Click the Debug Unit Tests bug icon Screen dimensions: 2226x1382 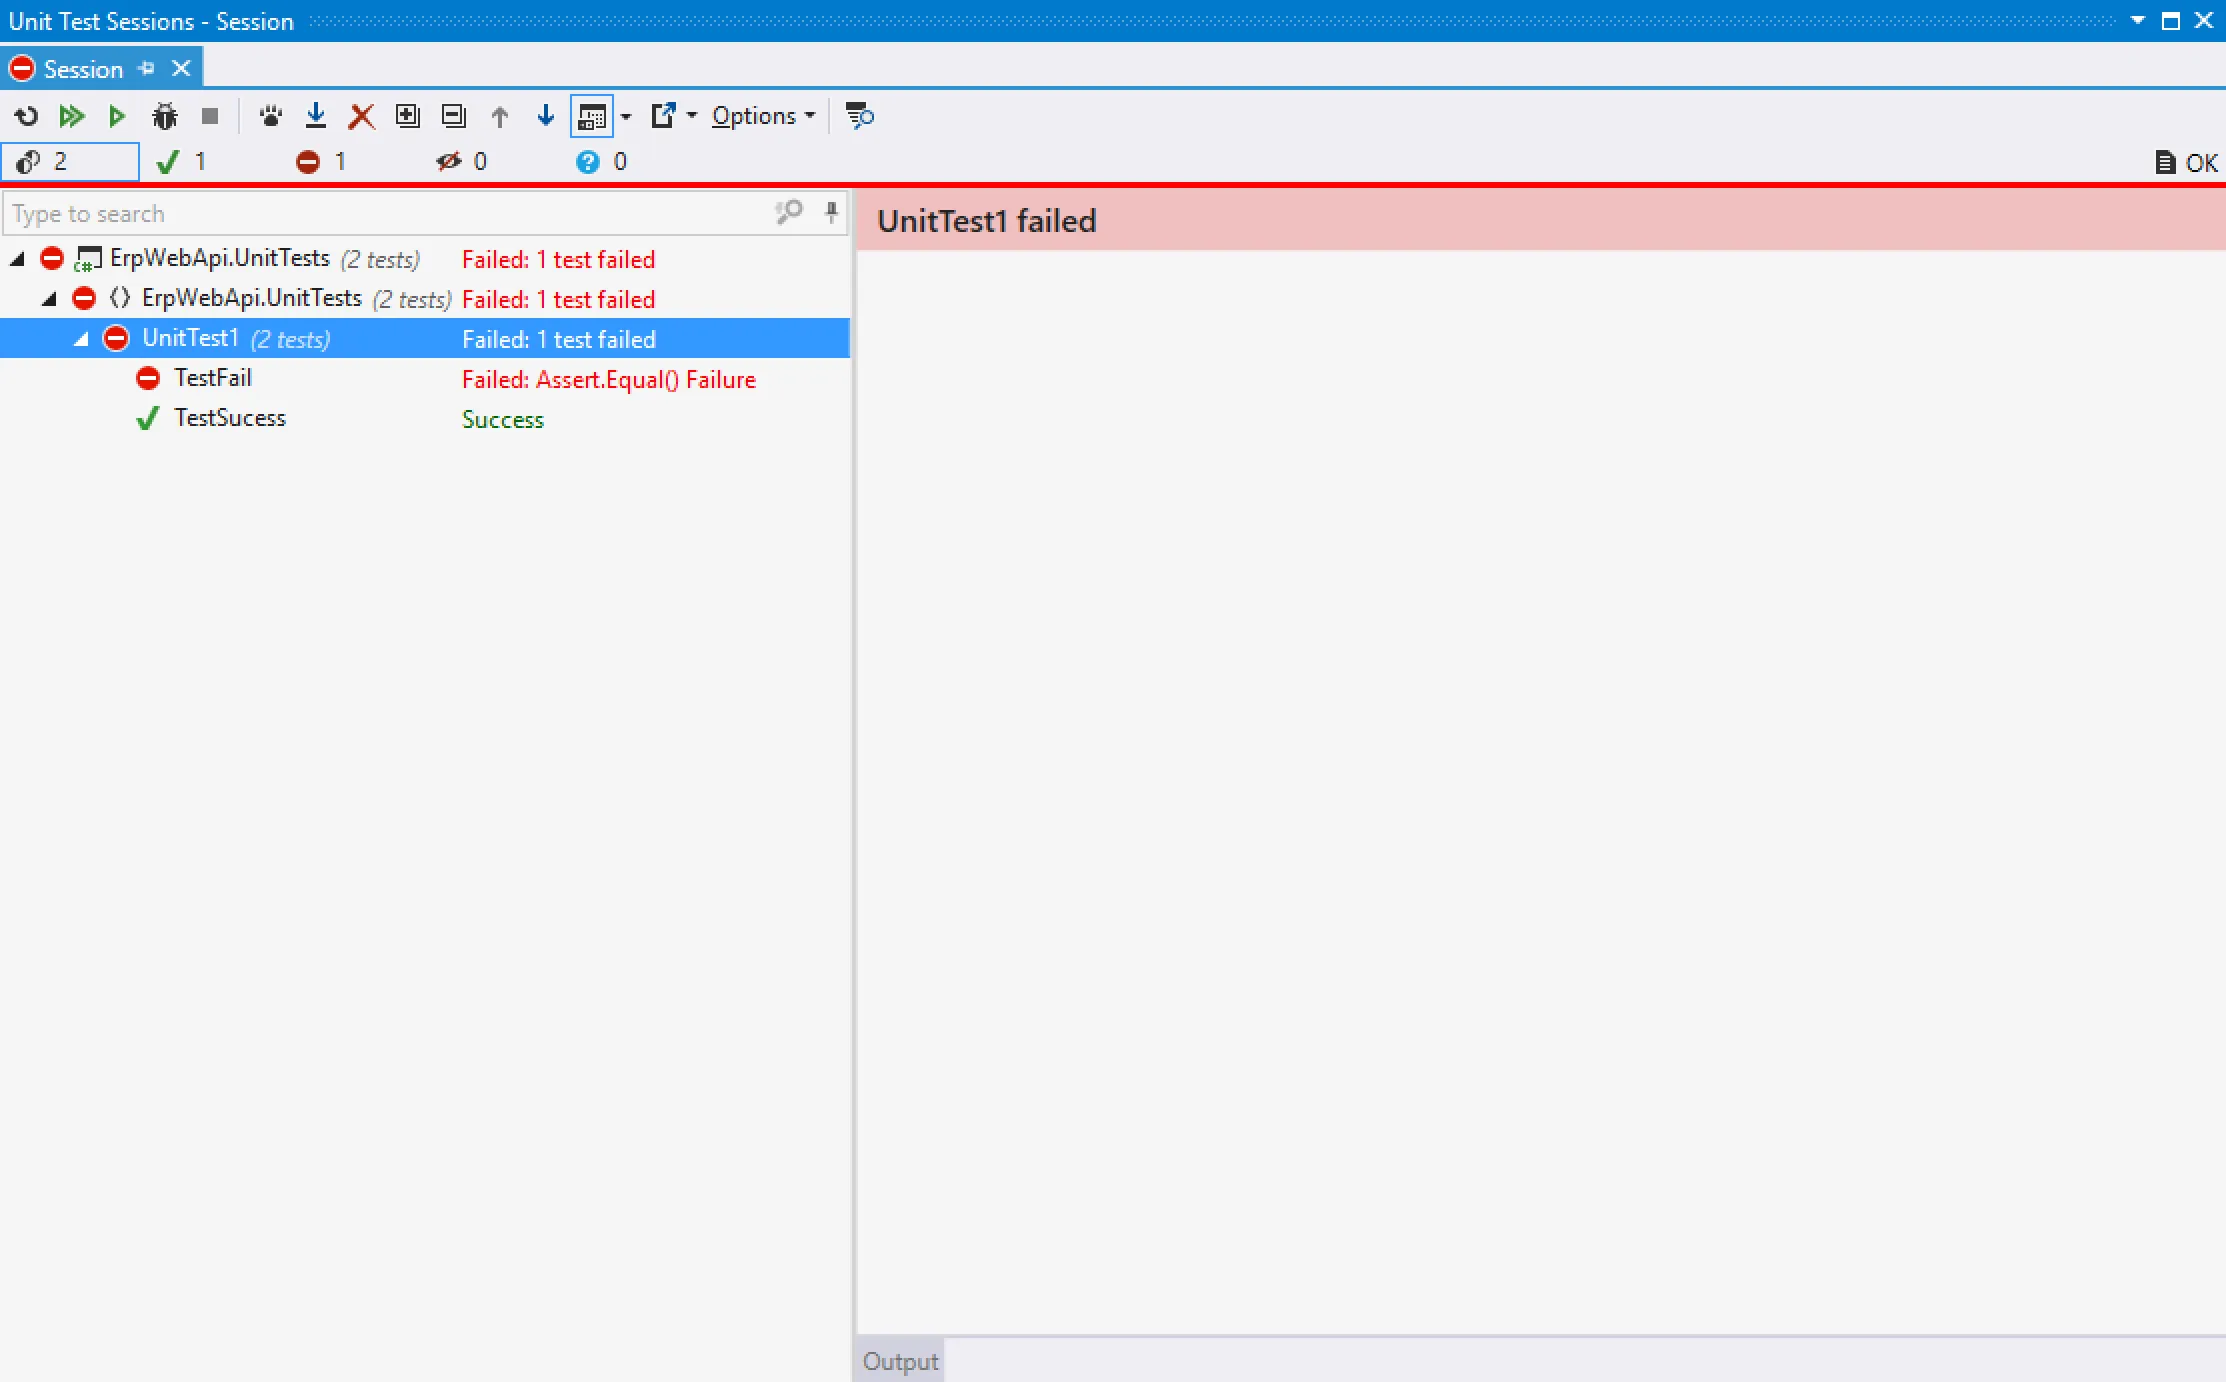click(164, 116)
